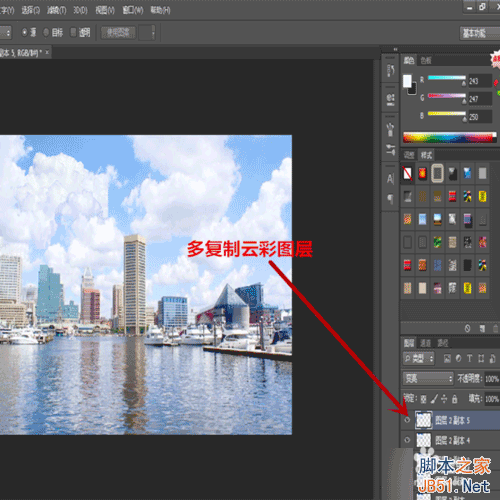Click the G channel slider
Screen dimensions: 500x500
pyautogui.click(x=447, y=97)
